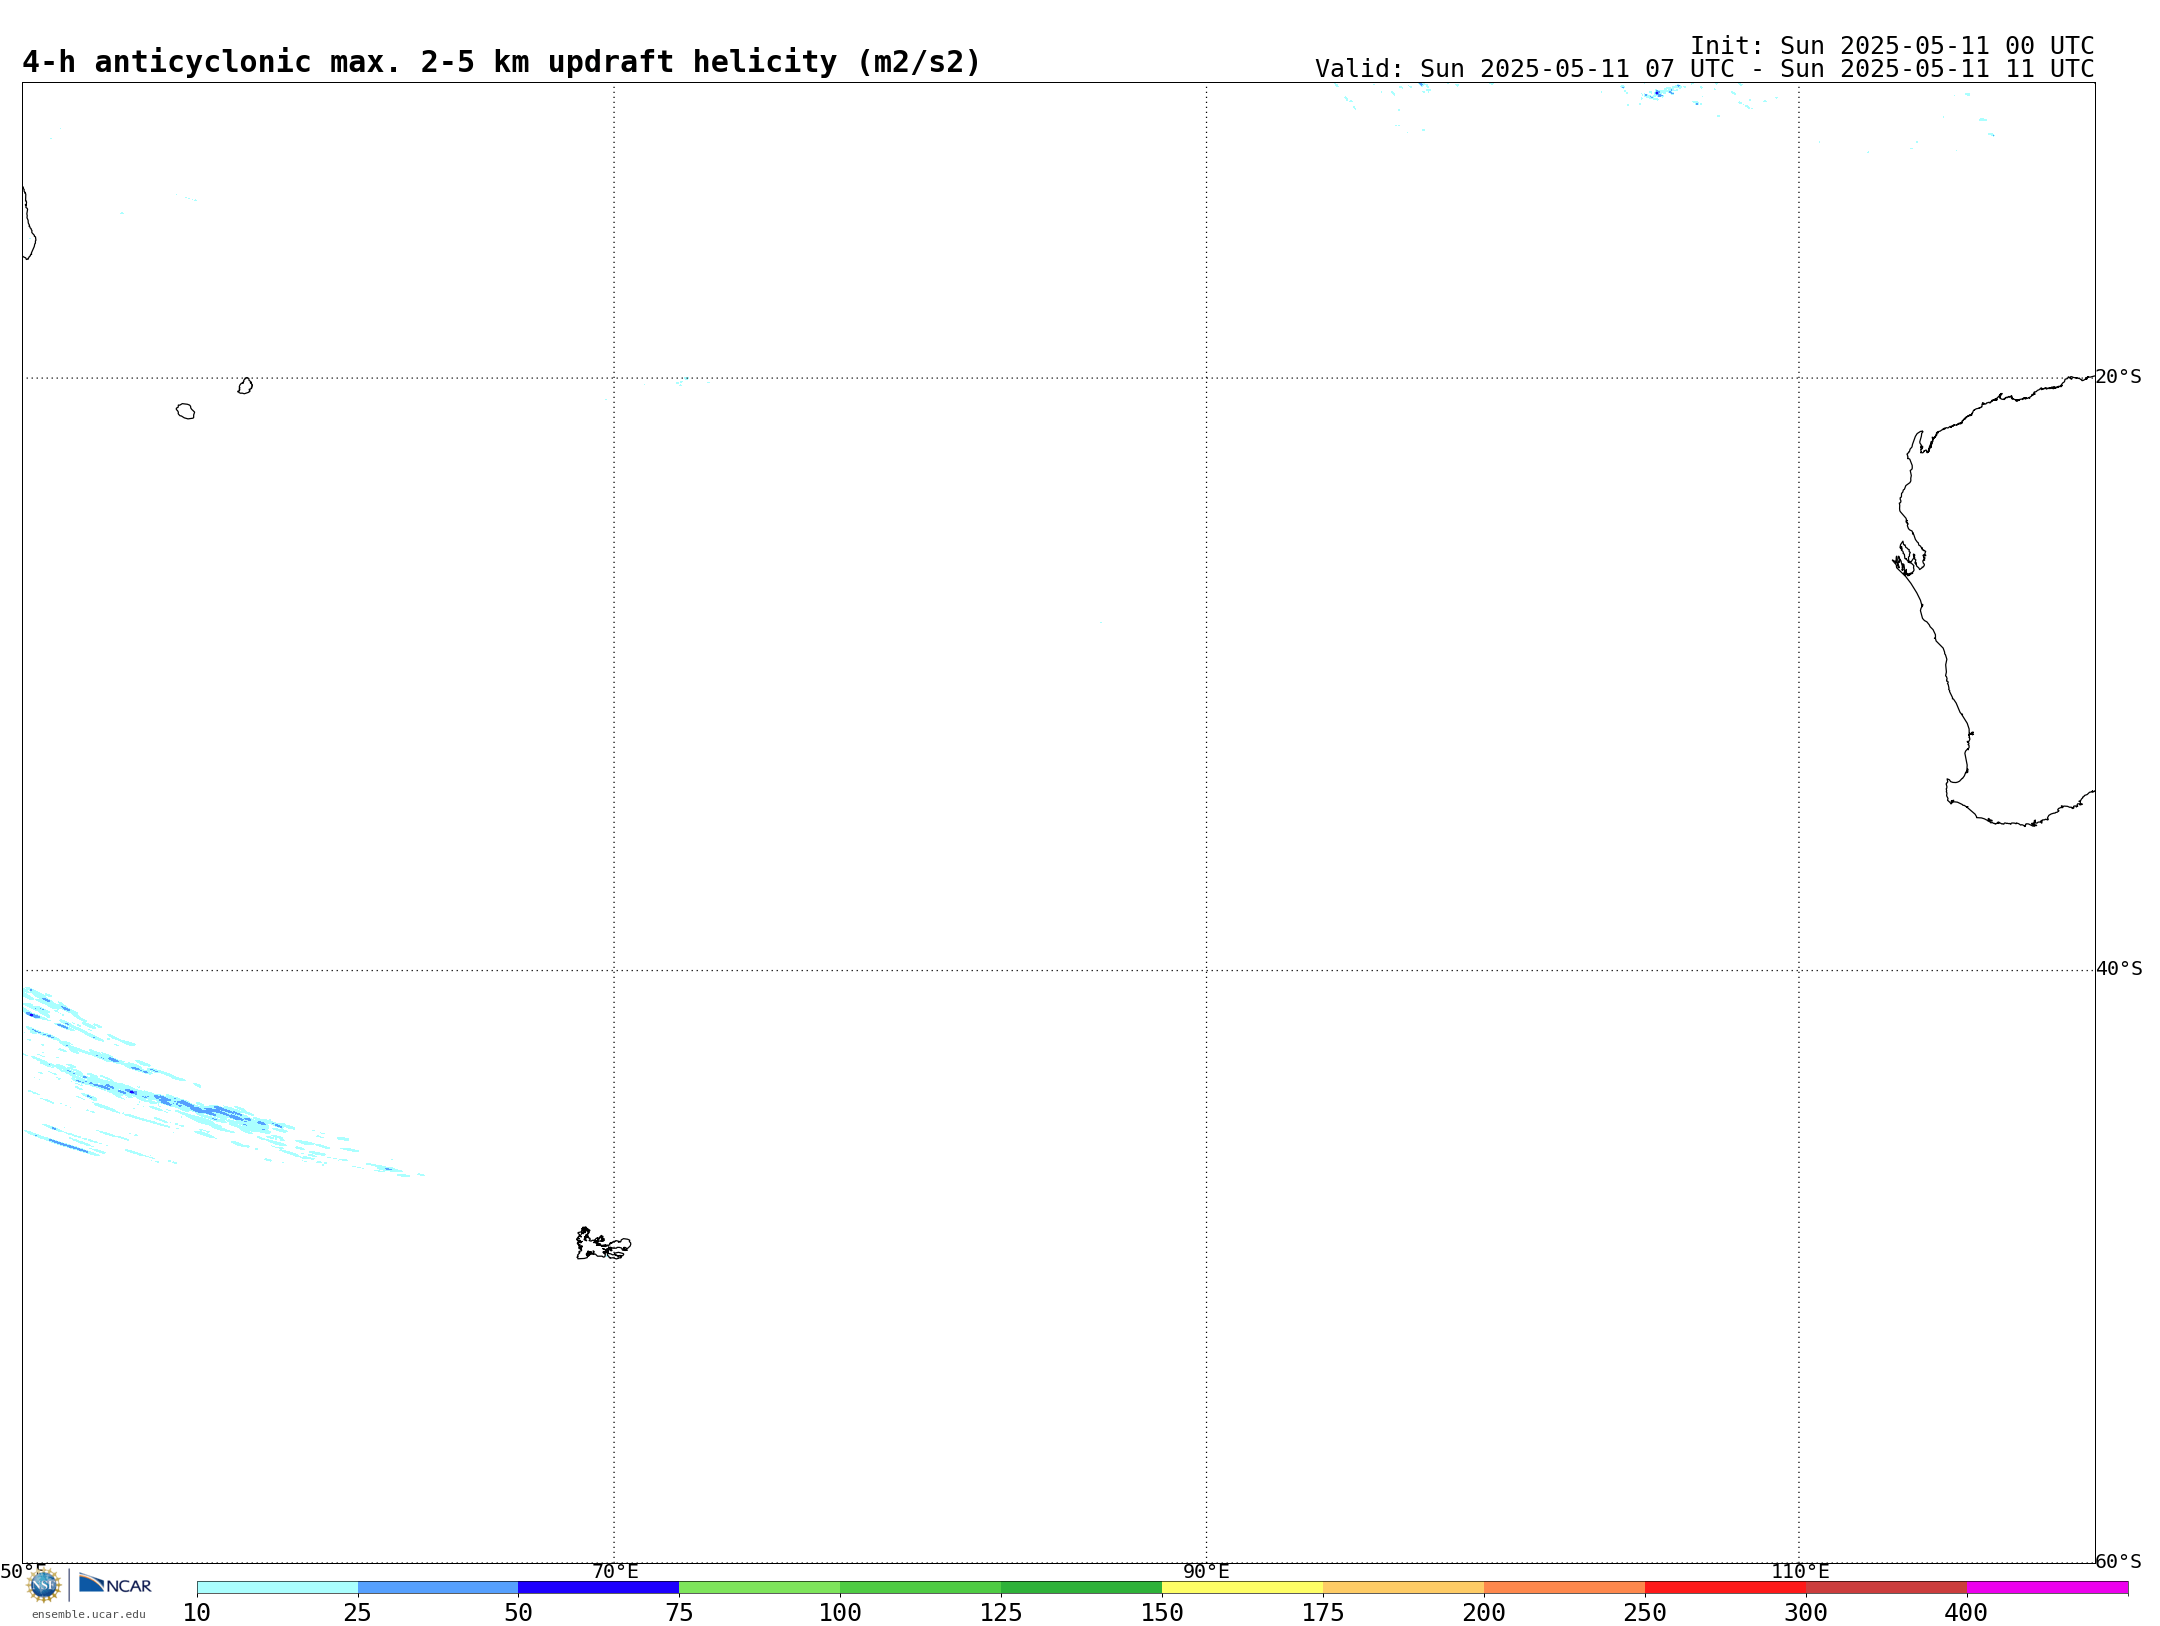Click the colorbar value label 50
The height and width of the screenshot is (1626, 2160).
518,1613
